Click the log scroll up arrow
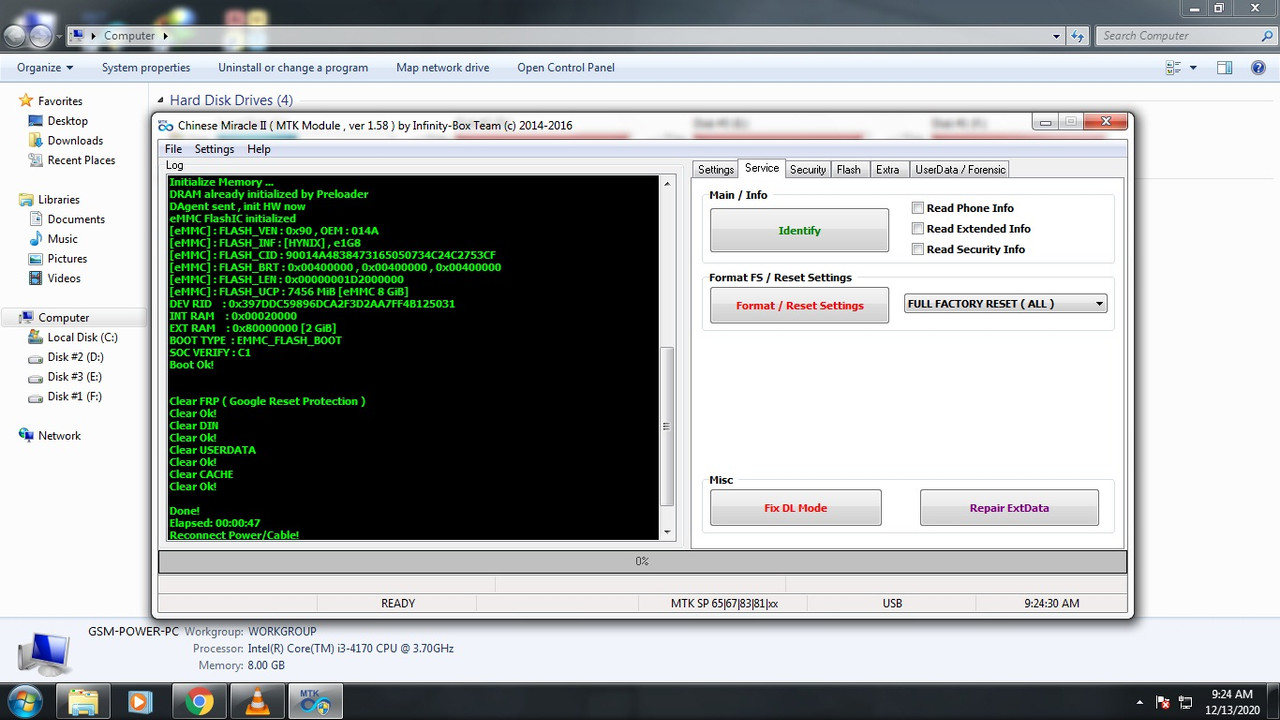 667,183
